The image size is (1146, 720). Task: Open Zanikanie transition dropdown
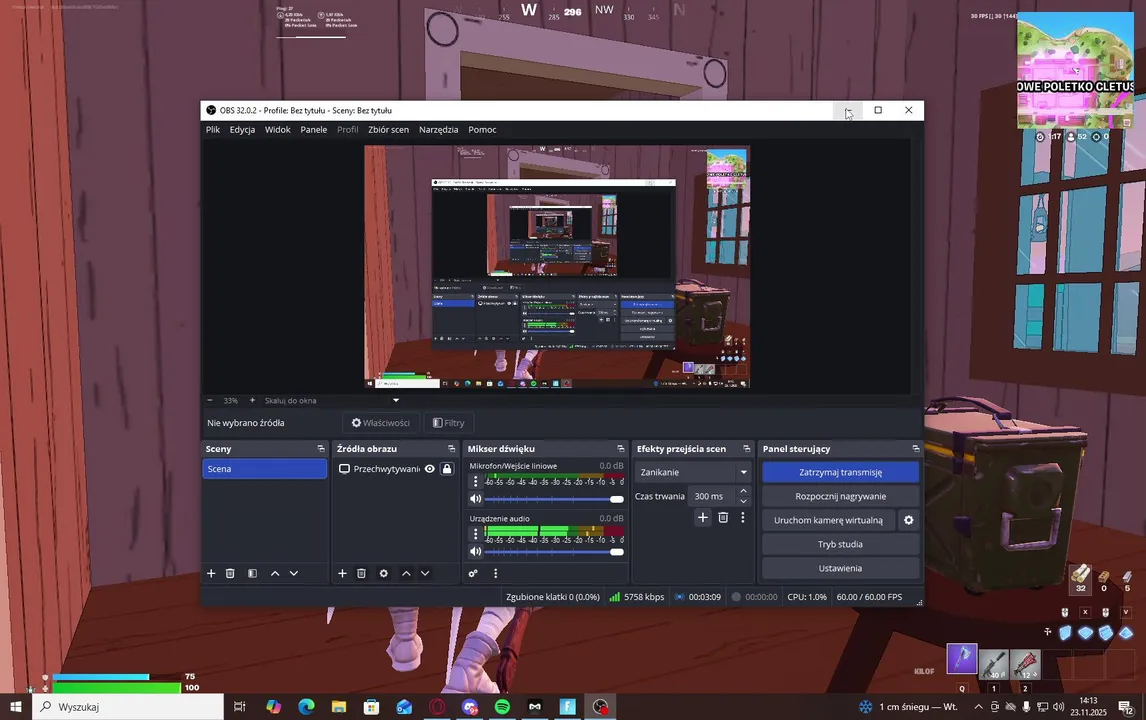click(x=693, y=472)
